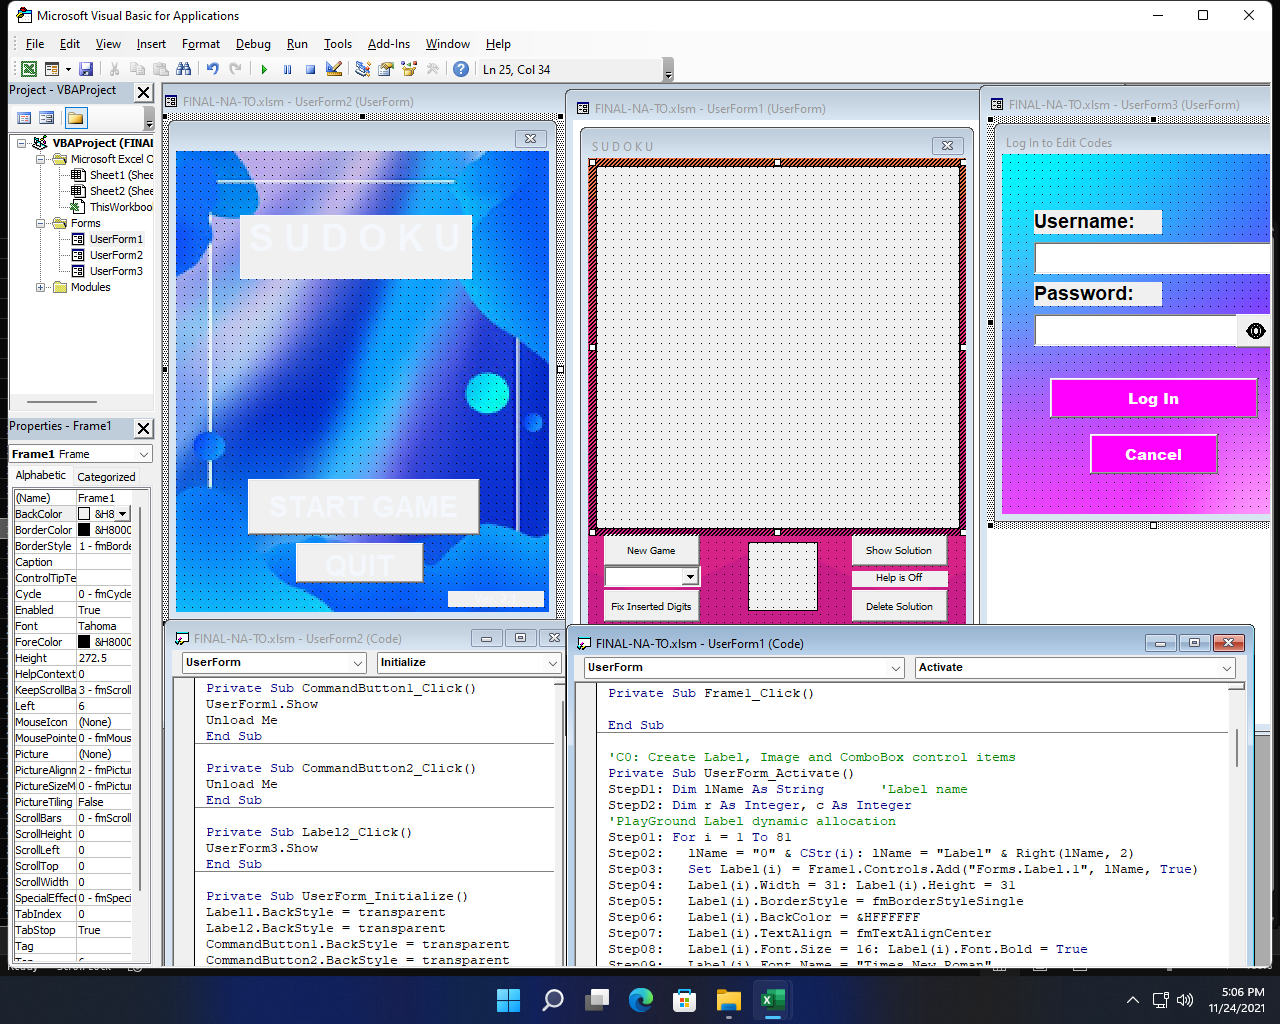The image size is (1280, 1024).
Task: Expand the Modules folder in project tree
Action: 41,287
